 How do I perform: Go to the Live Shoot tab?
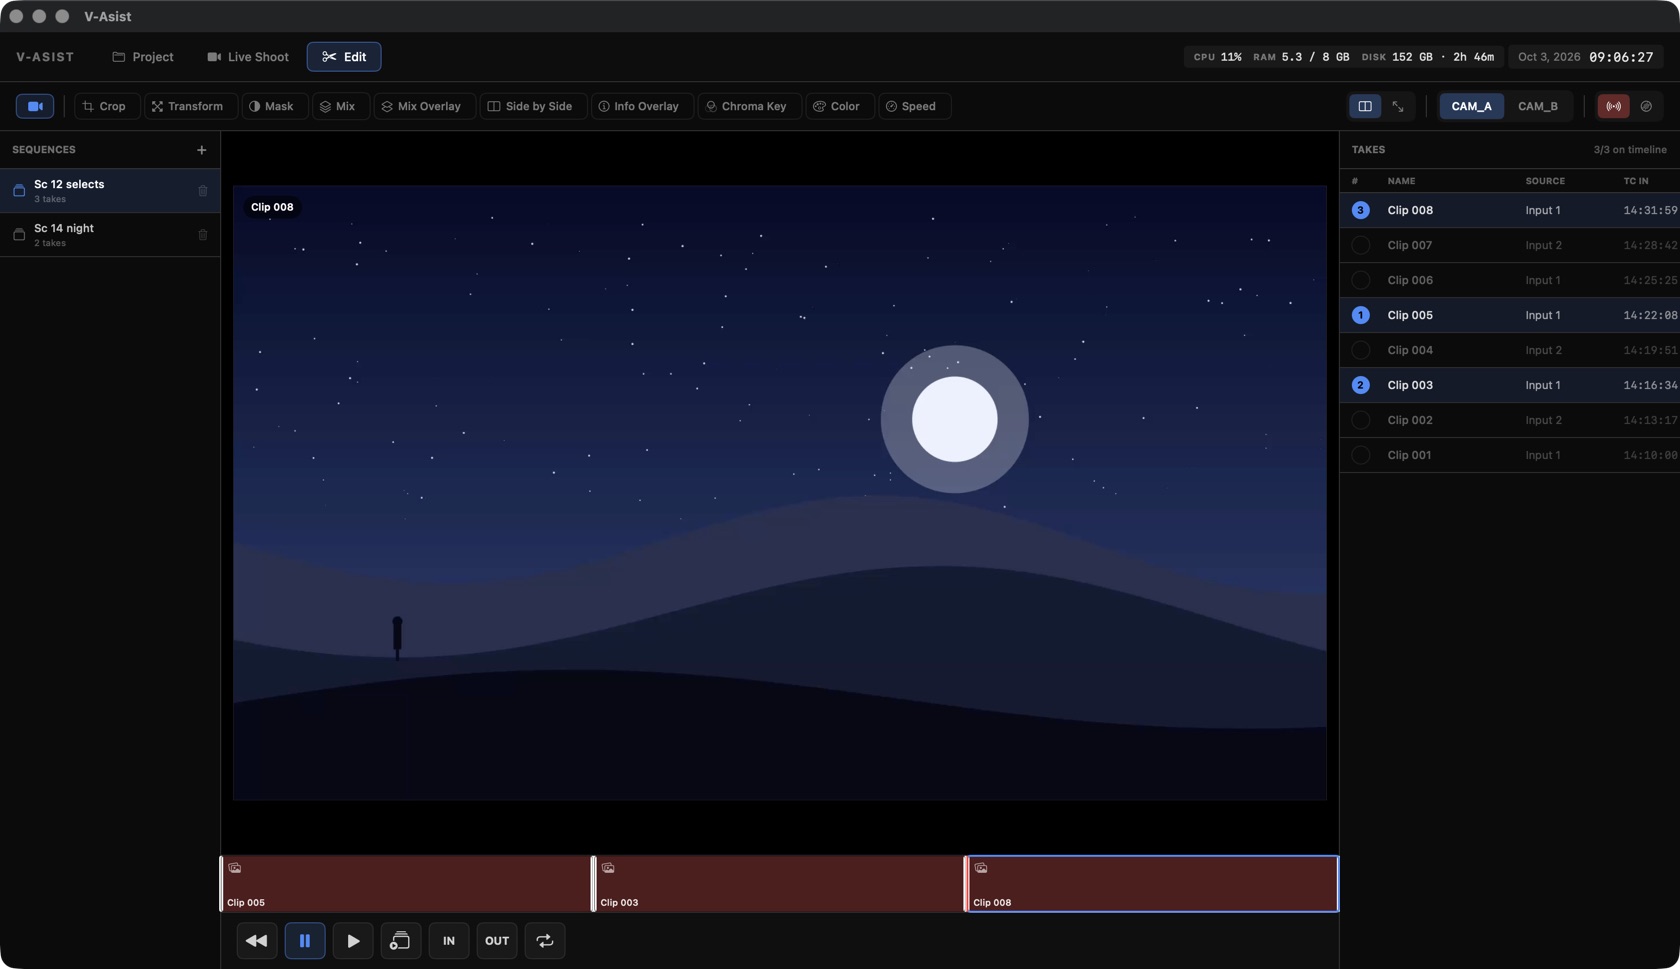[248, 57]
